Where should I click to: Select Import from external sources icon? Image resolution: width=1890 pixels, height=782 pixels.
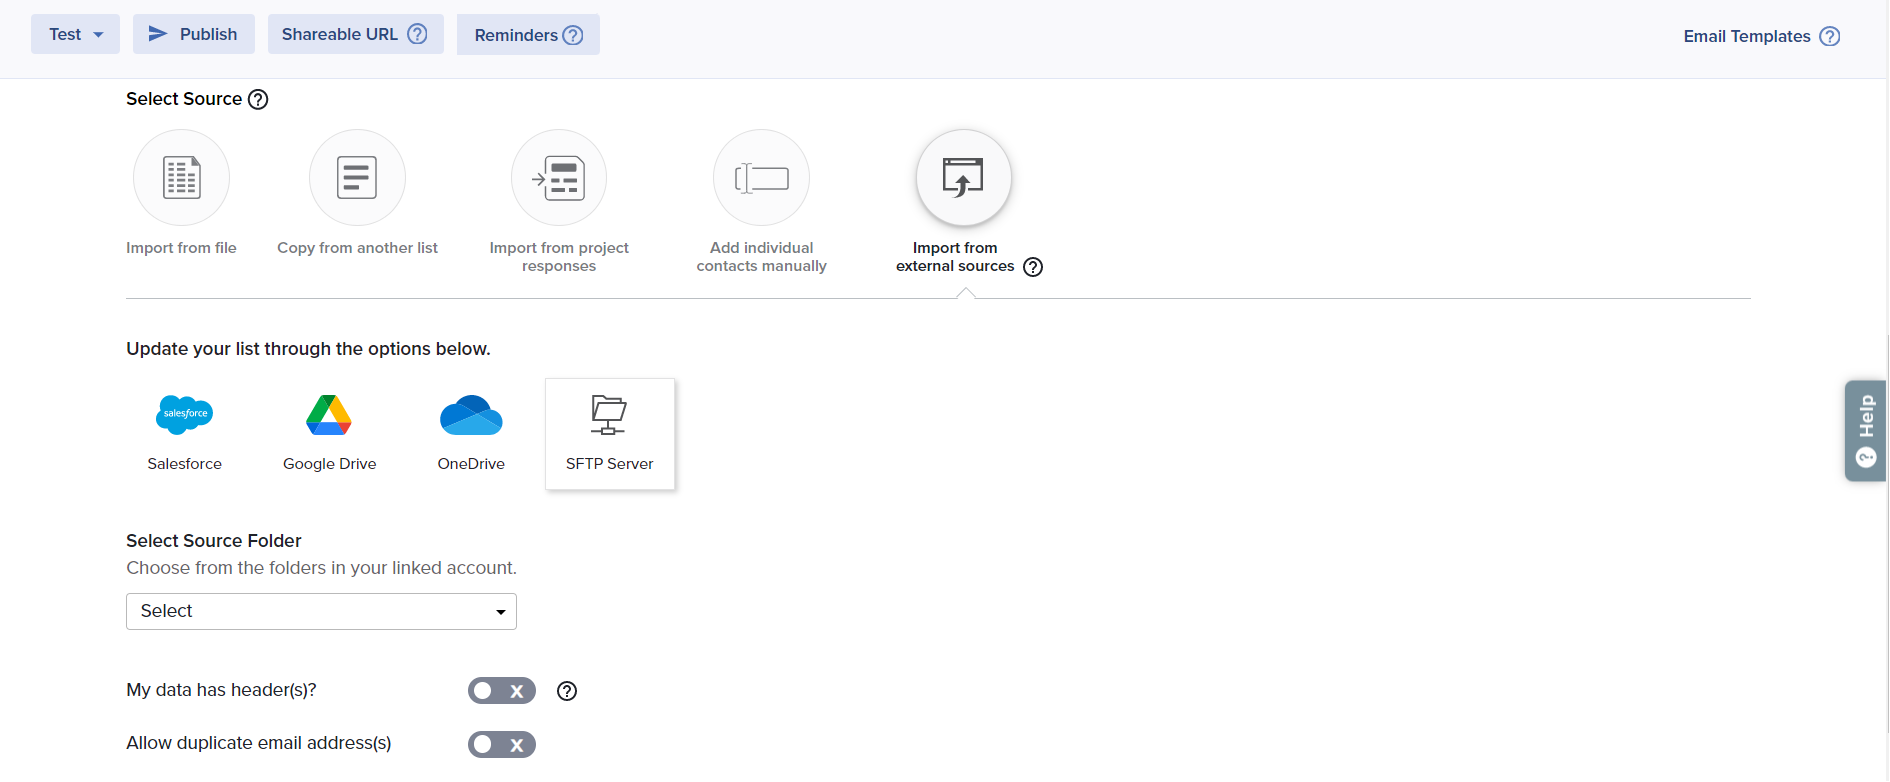click(x=963, y=178)
